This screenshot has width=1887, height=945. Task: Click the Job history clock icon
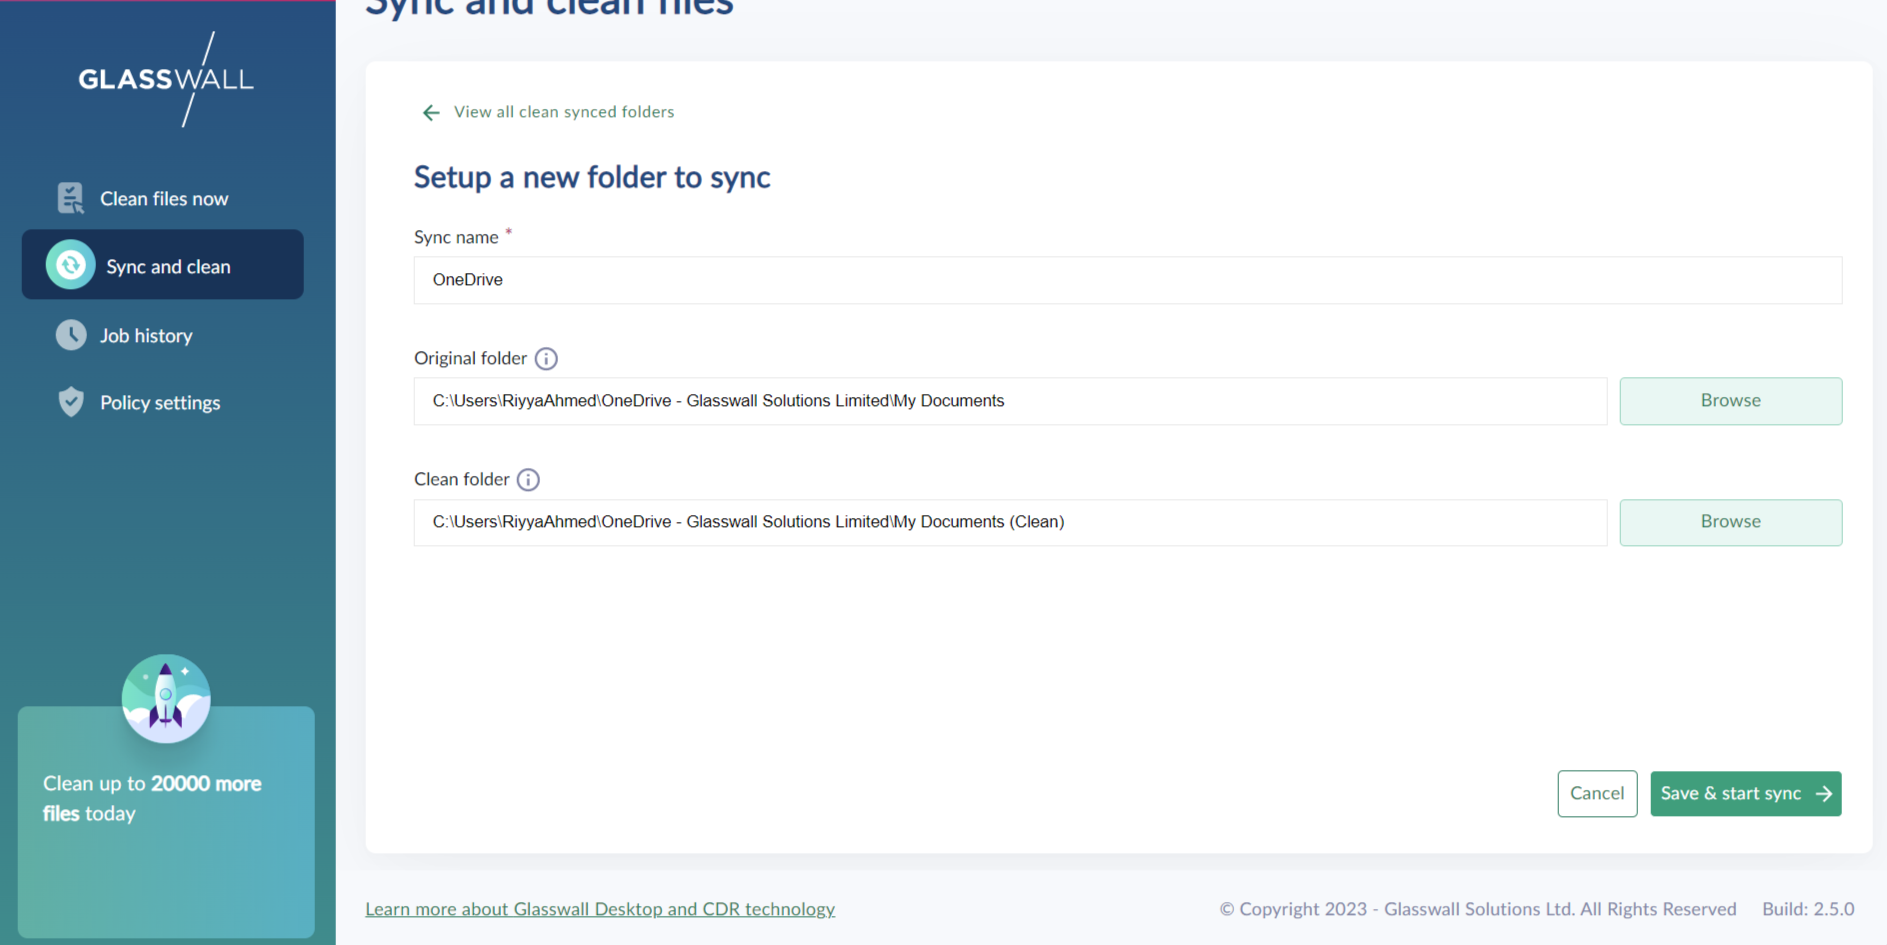[x=71, y=335]
